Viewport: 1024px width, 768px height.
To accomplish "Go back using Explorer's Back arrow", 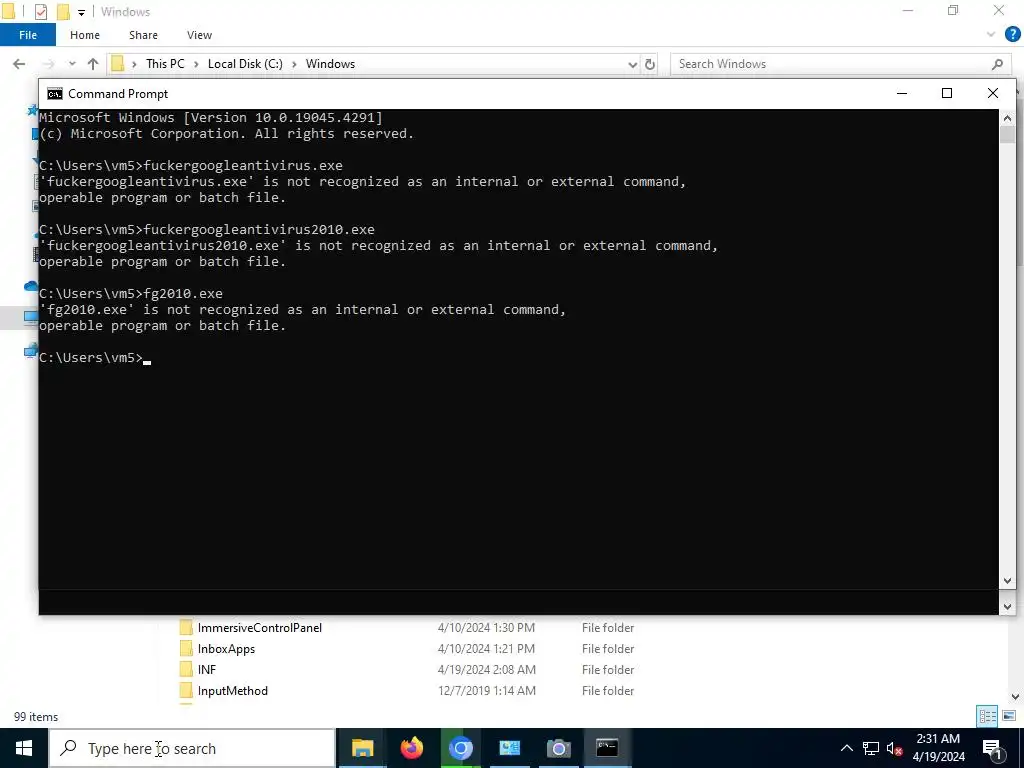I will [x=19, y=64].
